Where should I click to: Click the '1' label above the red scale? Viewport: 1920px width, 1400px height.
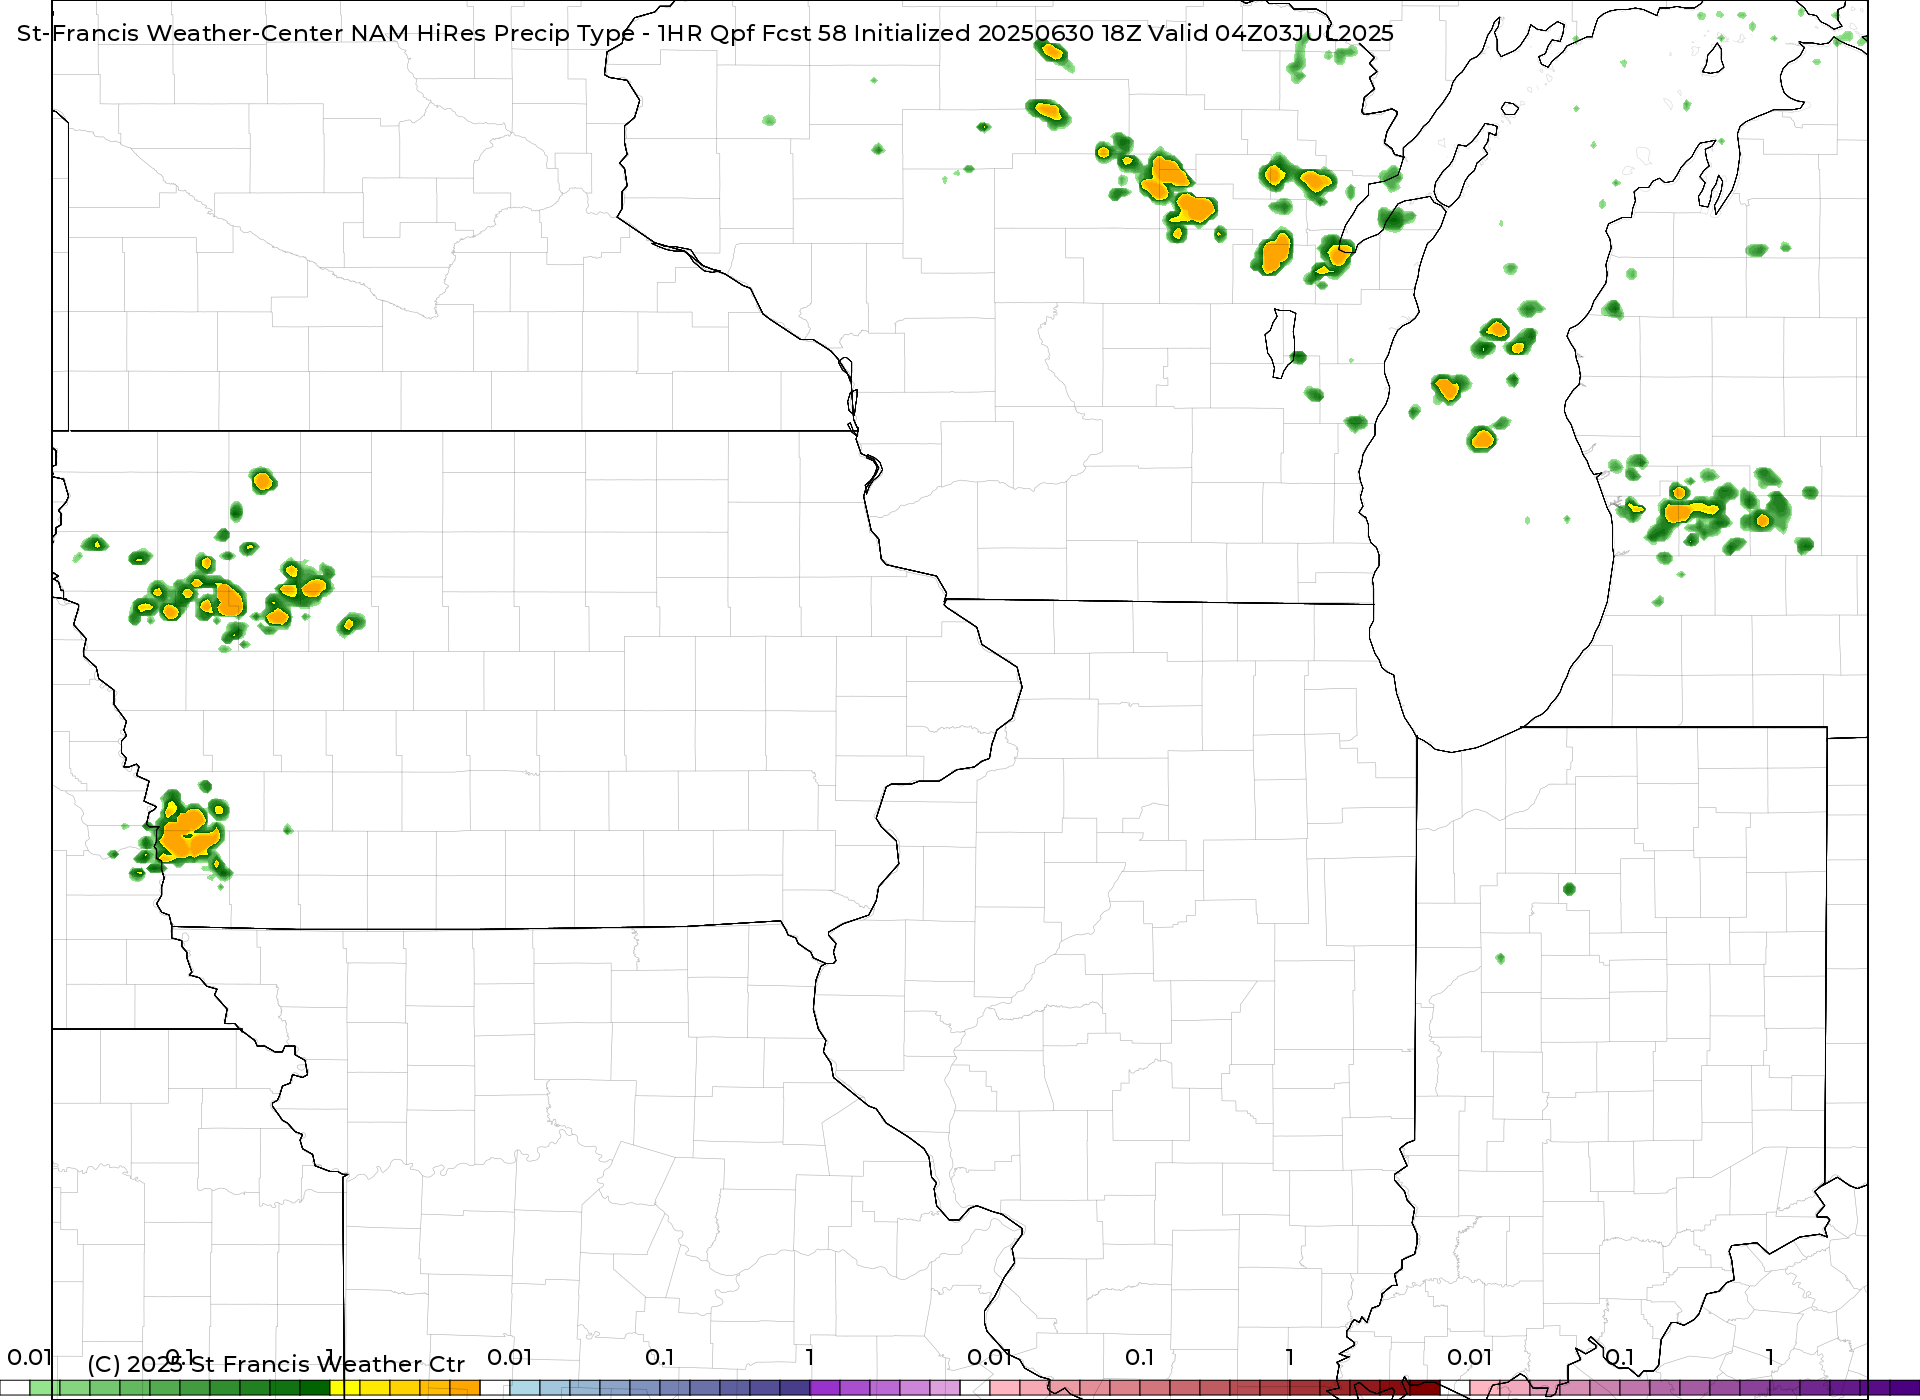(1290, 1357)
